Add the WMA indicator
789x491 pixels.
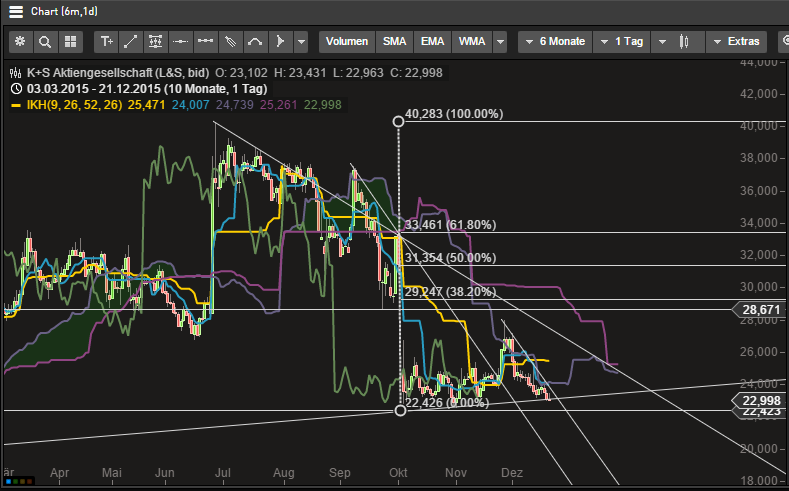(x=472, y=42)
